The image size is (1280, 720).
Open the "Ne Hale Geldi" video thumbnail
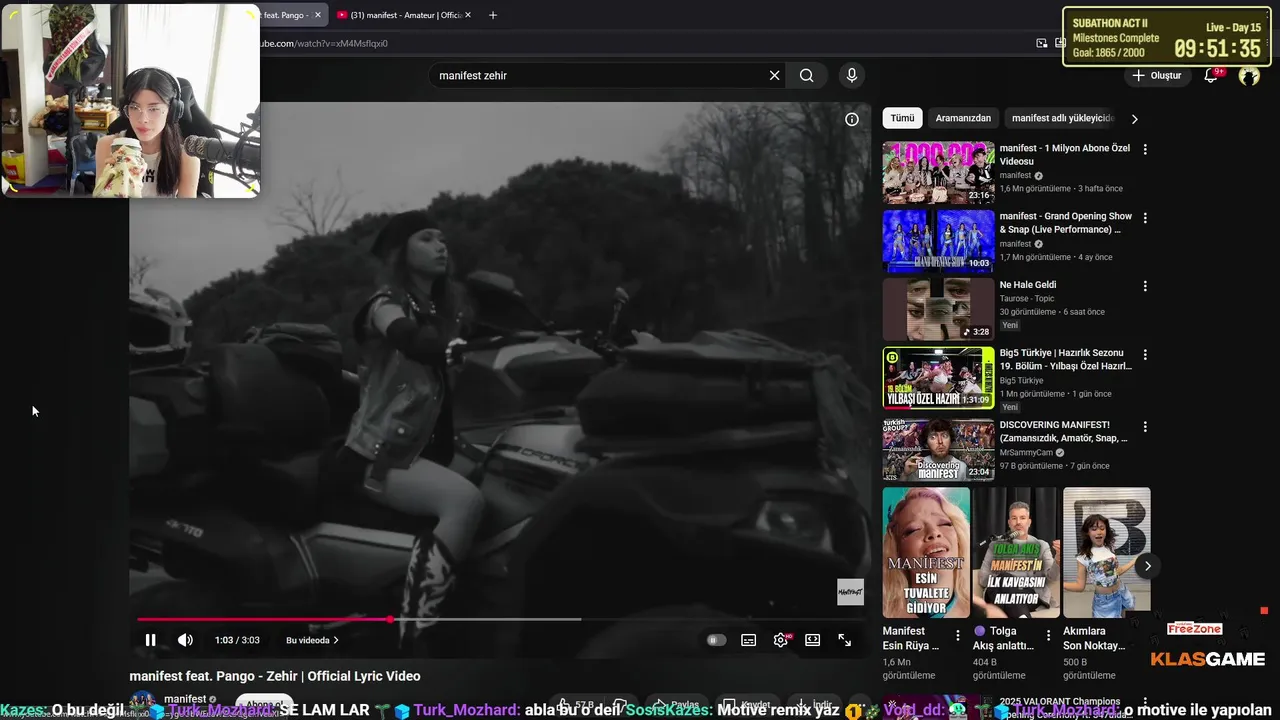(x=938, y=309)
